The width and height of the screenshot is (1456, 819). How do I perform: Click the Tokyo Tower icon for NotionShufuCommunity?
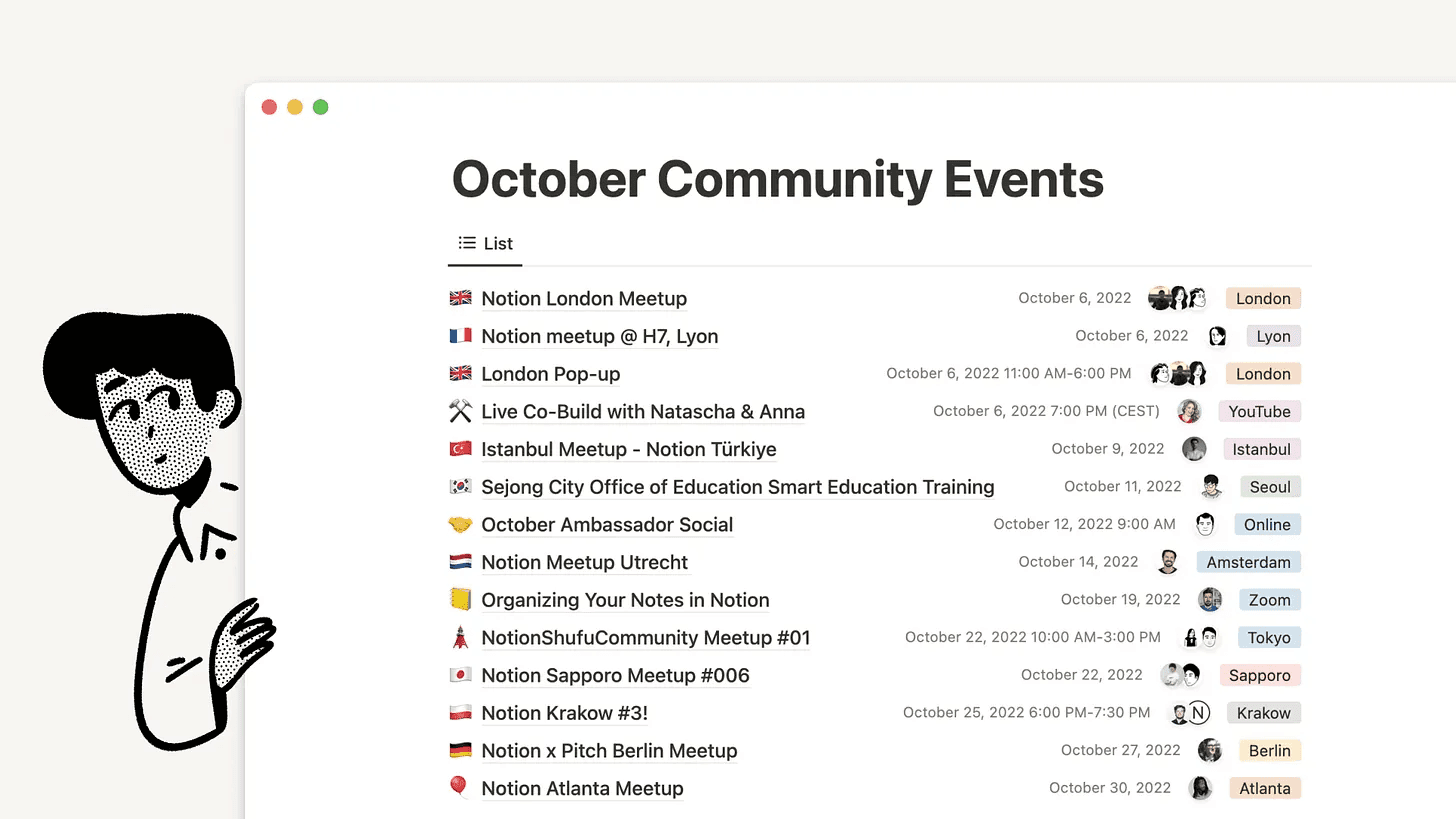point(460,637)
